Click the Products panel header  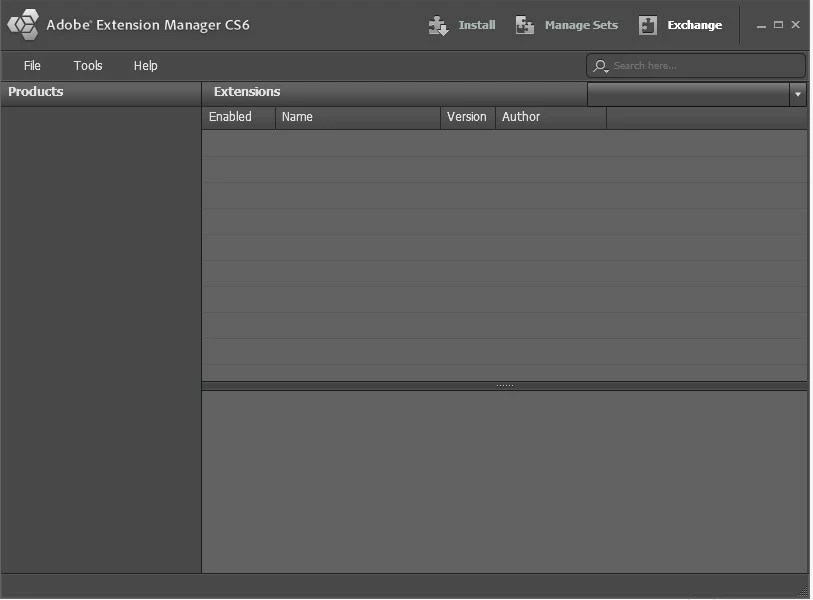[101, 92]
